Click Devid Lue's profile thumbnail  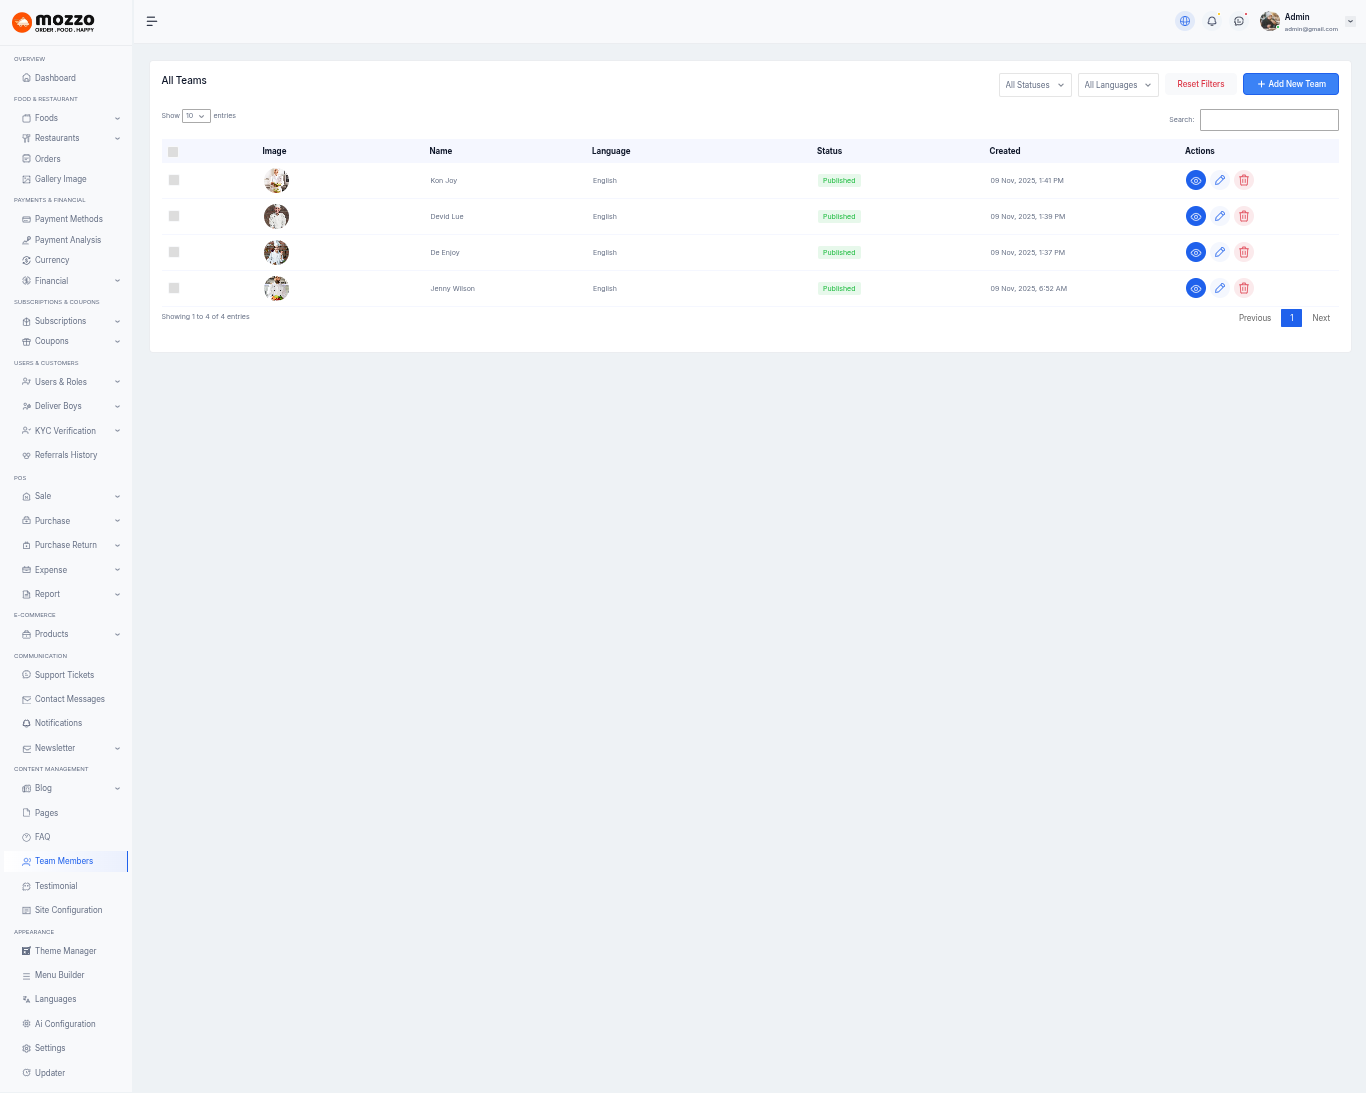coord(276,216)
